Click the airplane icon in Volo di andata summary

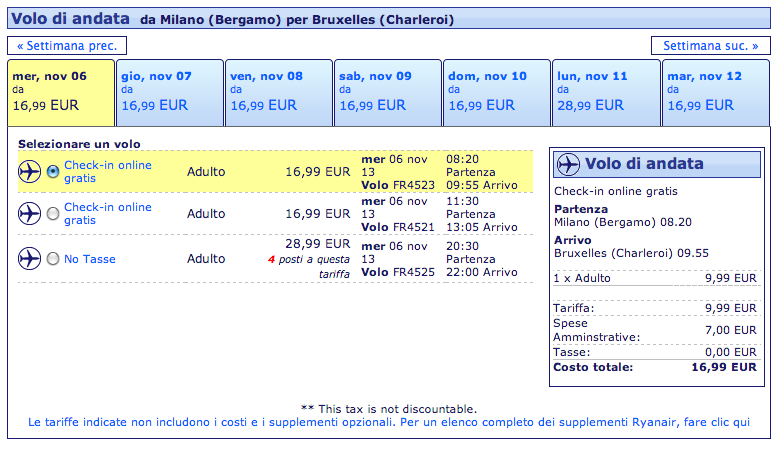568,164
